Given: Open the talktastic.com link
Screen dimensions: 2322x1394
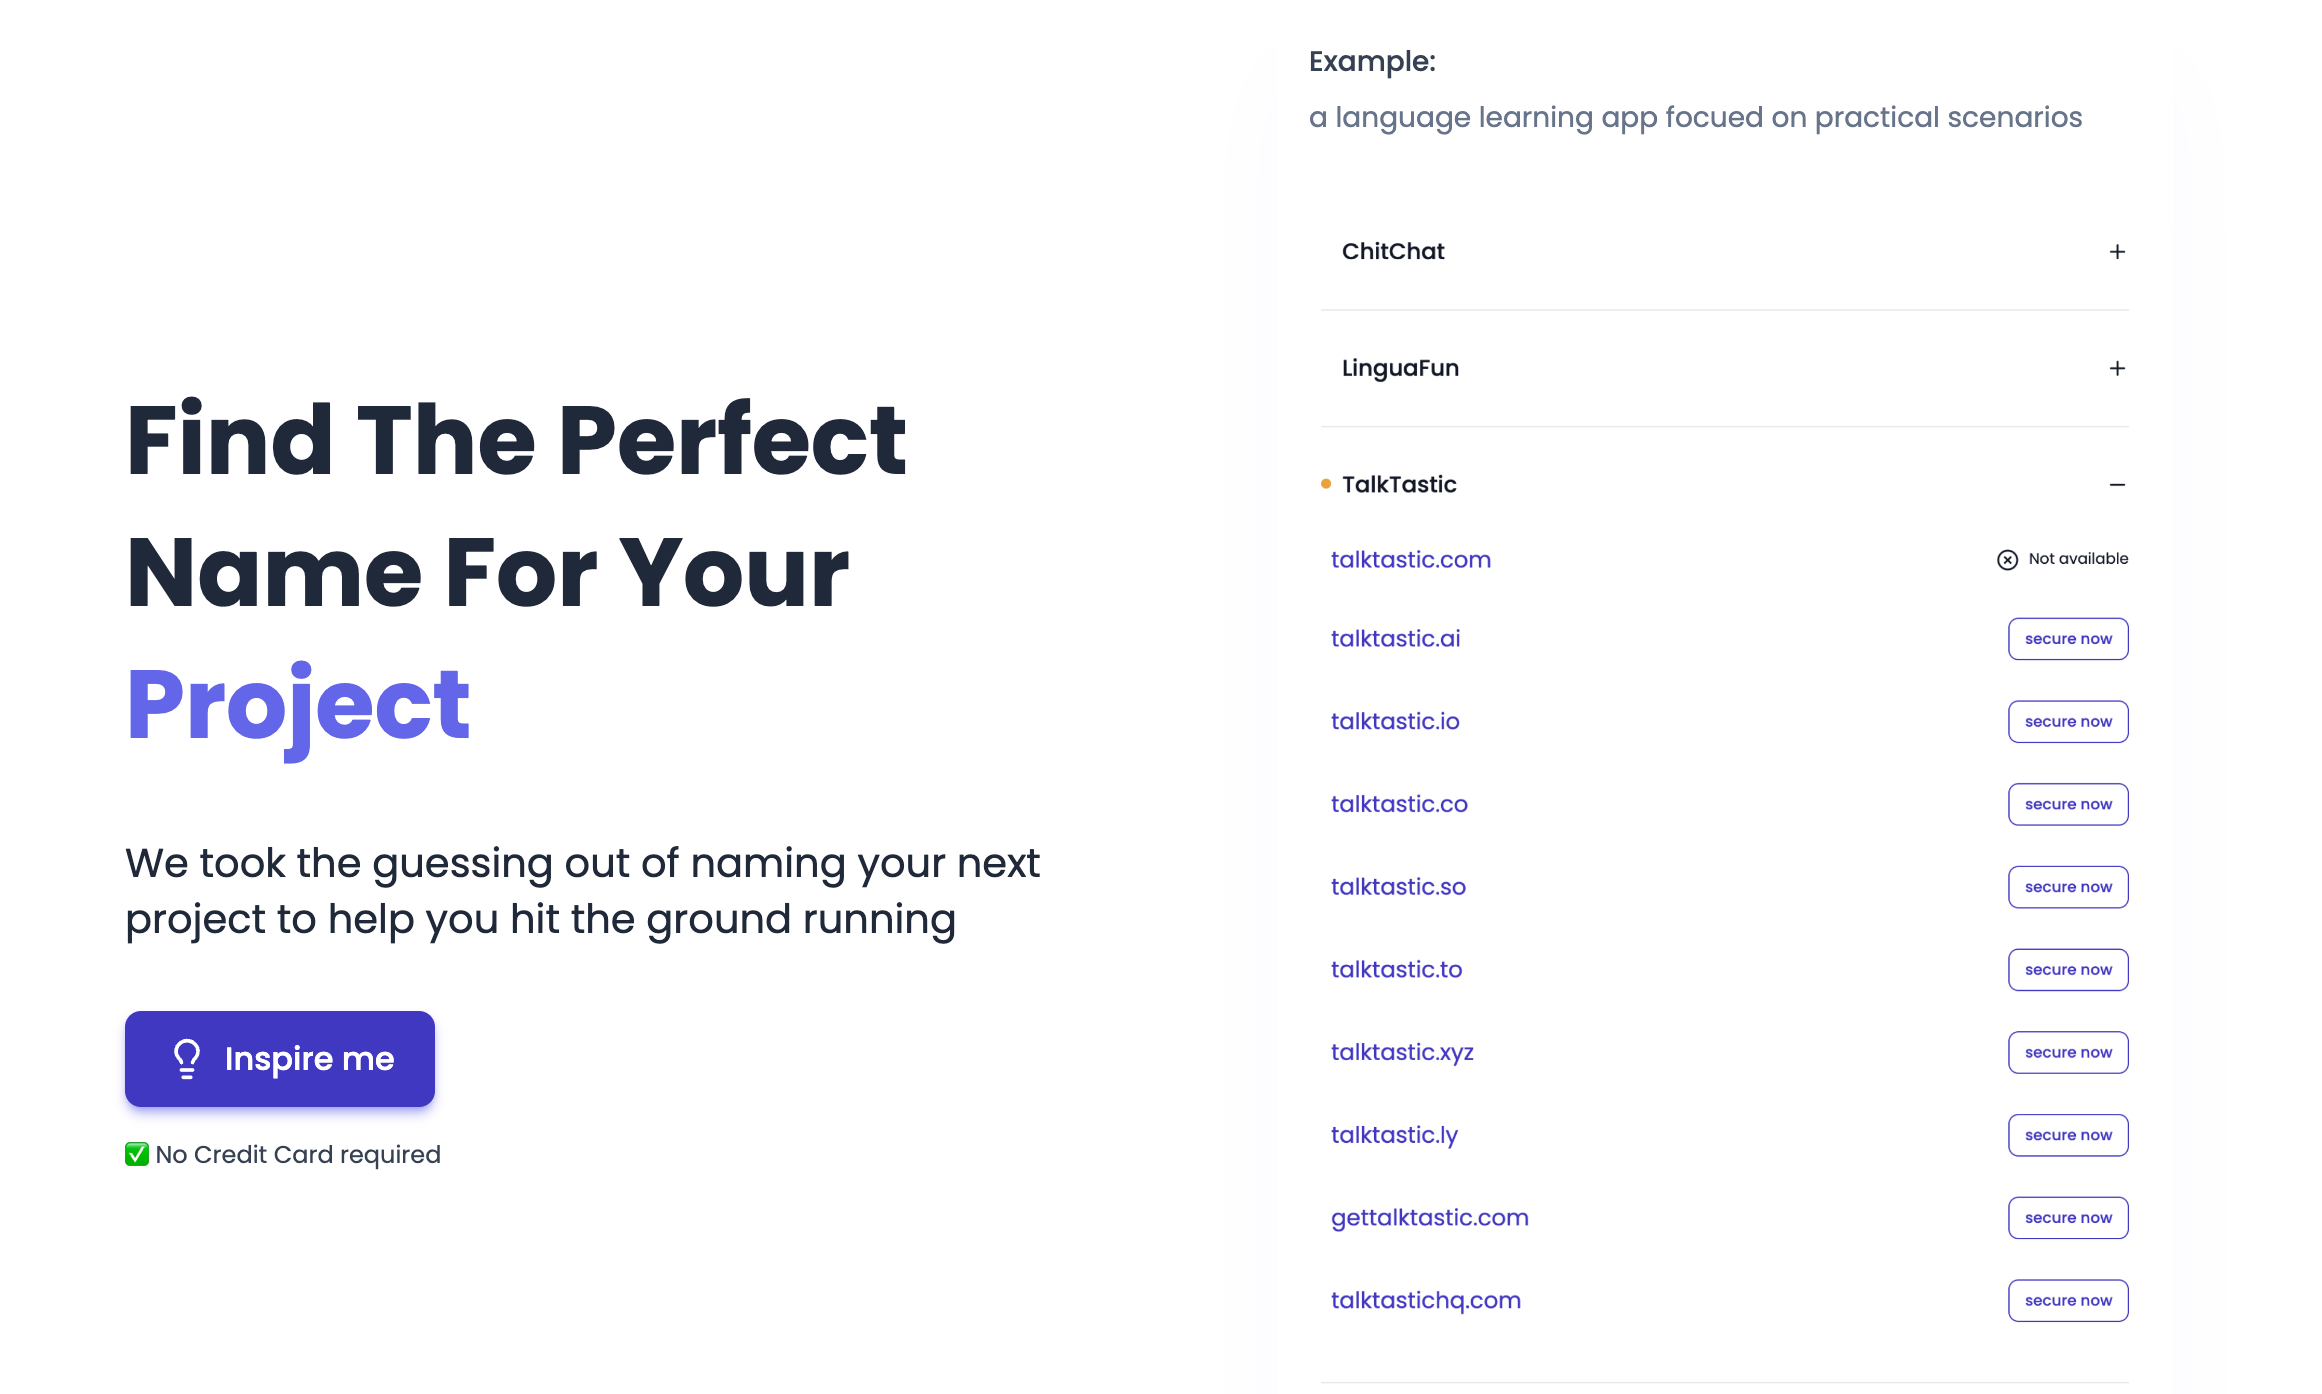Looking at the screenshot, I should click(1410, 560).
